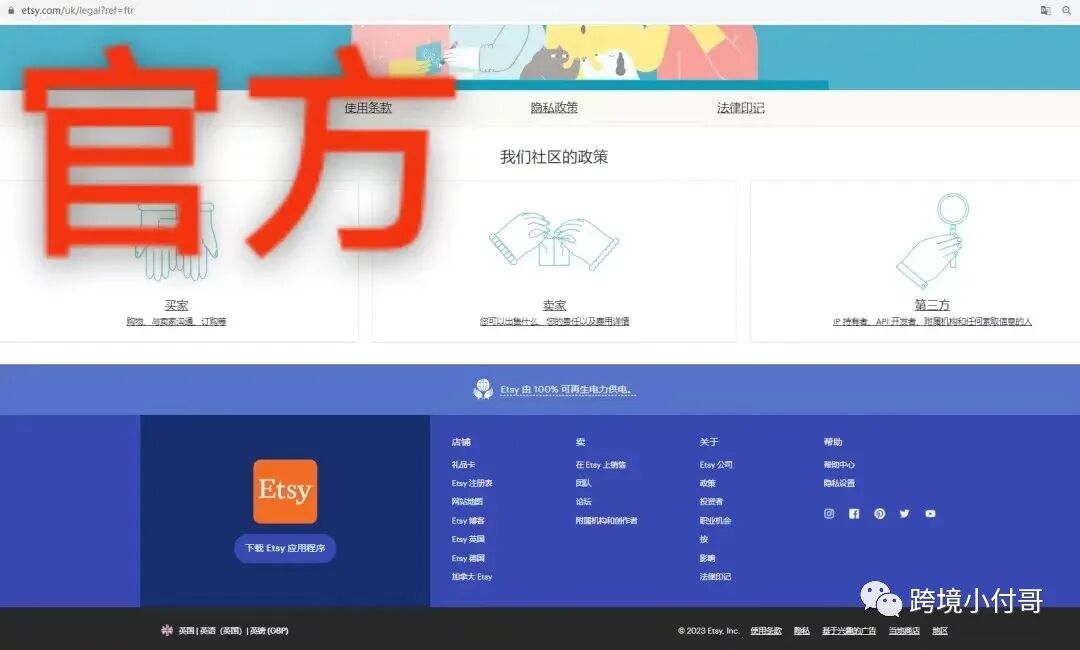
Task: Open Etsy's Instagram via its icon
Action: (x=828, y=513)
